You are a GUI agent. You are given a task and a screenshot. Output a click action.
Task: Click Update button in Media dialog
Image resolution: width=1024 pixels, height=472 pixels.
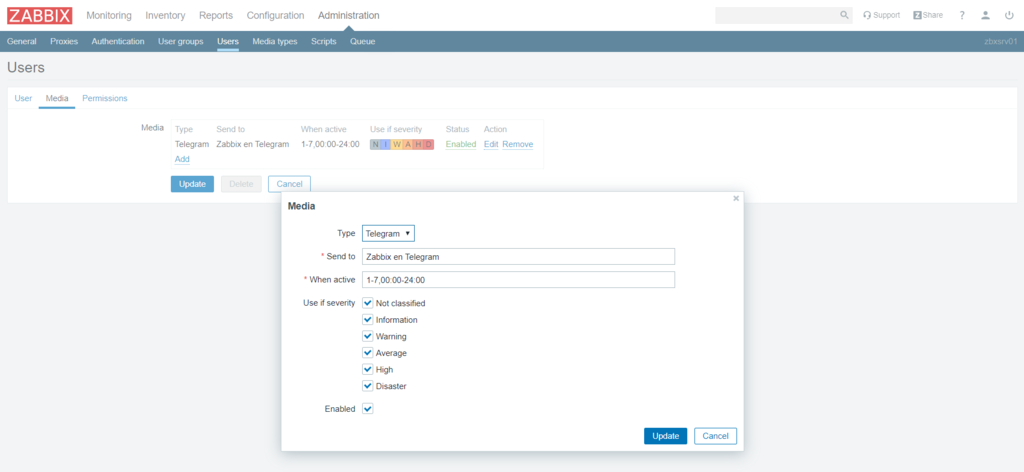665,436
